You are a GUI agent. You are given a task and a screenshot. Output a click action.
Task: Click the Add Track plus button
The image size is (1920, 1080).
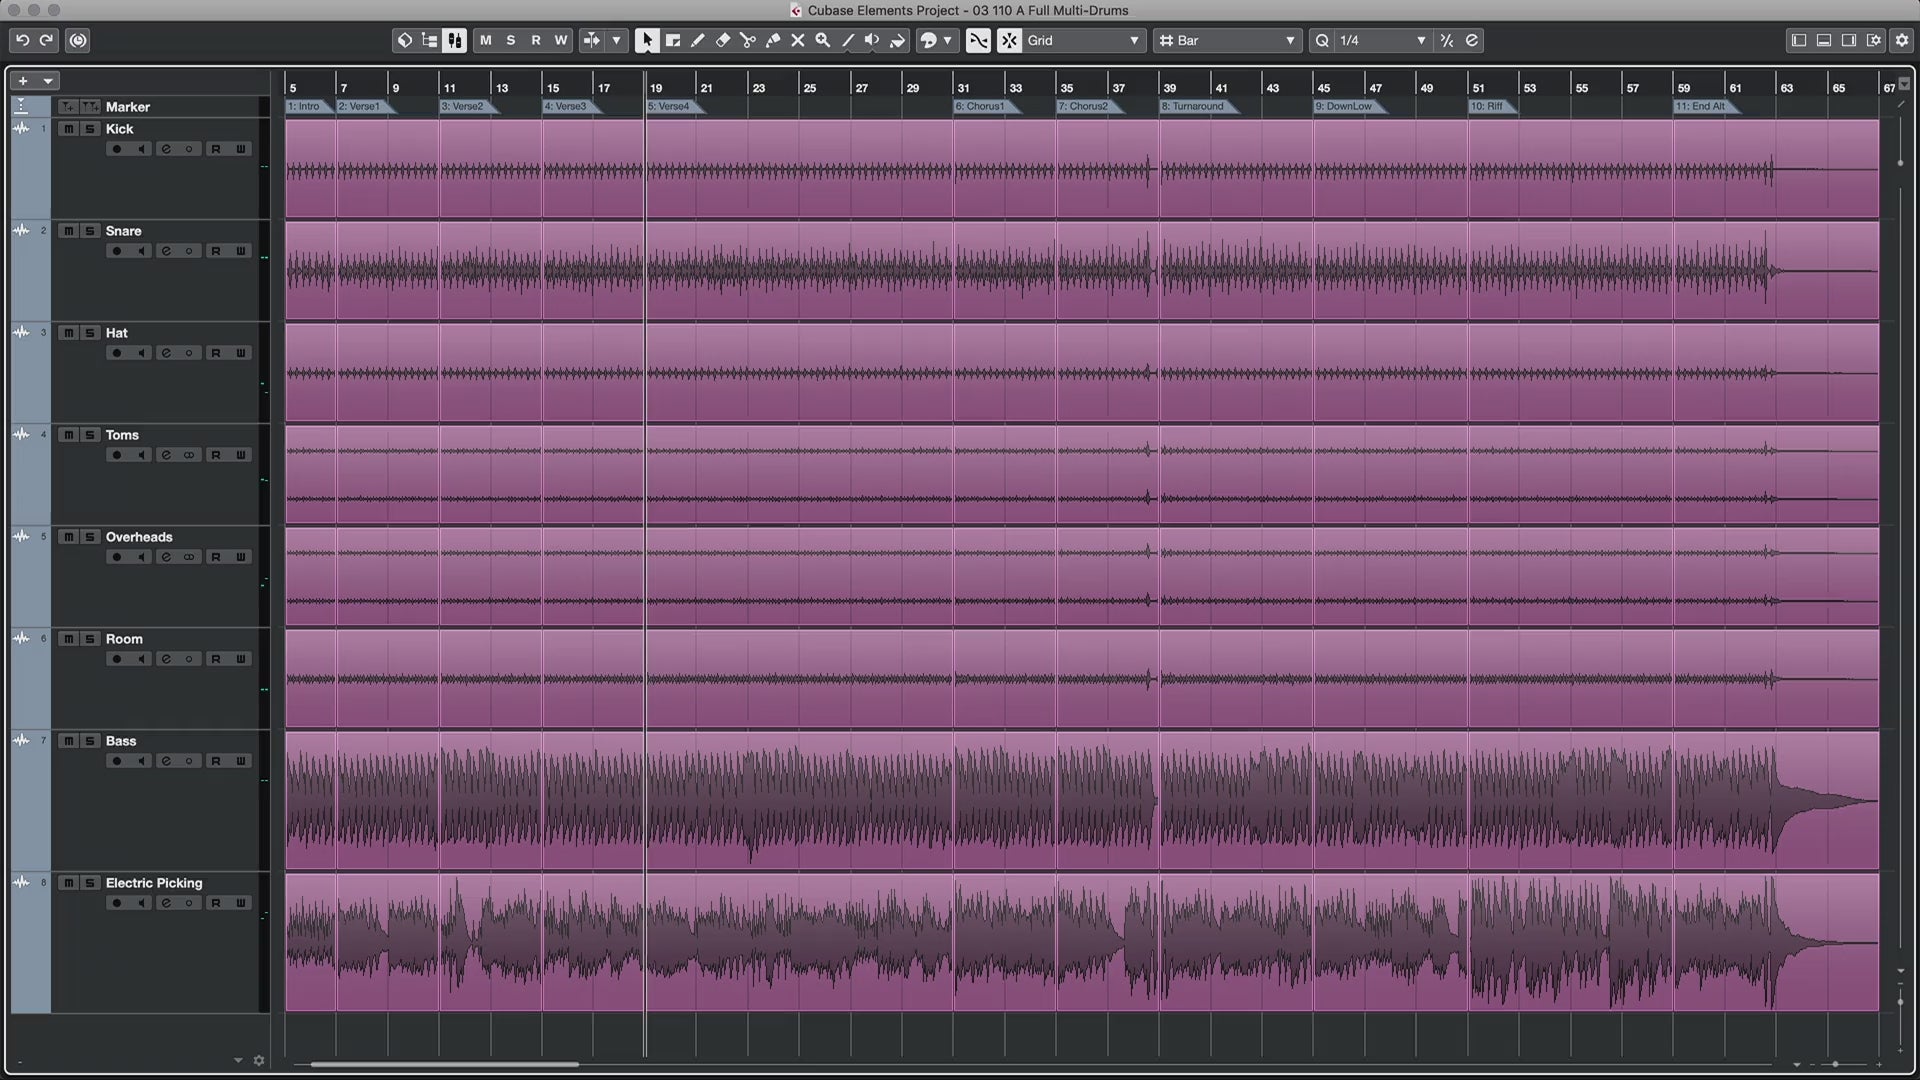[23, 81]
